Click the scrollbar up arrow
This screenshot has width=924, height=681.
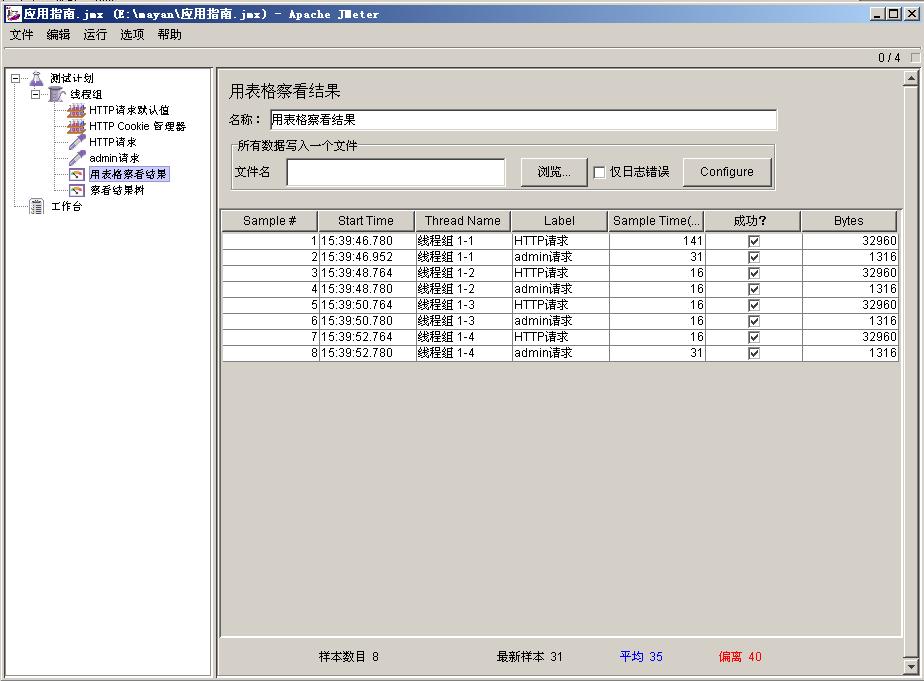click(911, 78)
